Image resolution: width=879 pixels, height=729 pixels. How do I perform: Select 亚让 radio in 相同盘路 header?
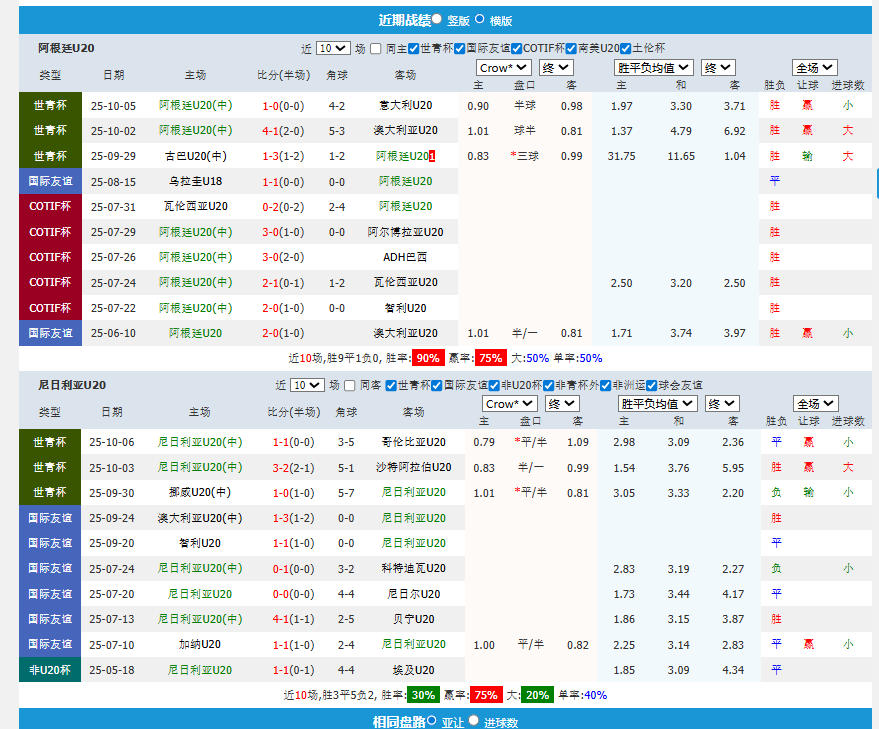432,720
